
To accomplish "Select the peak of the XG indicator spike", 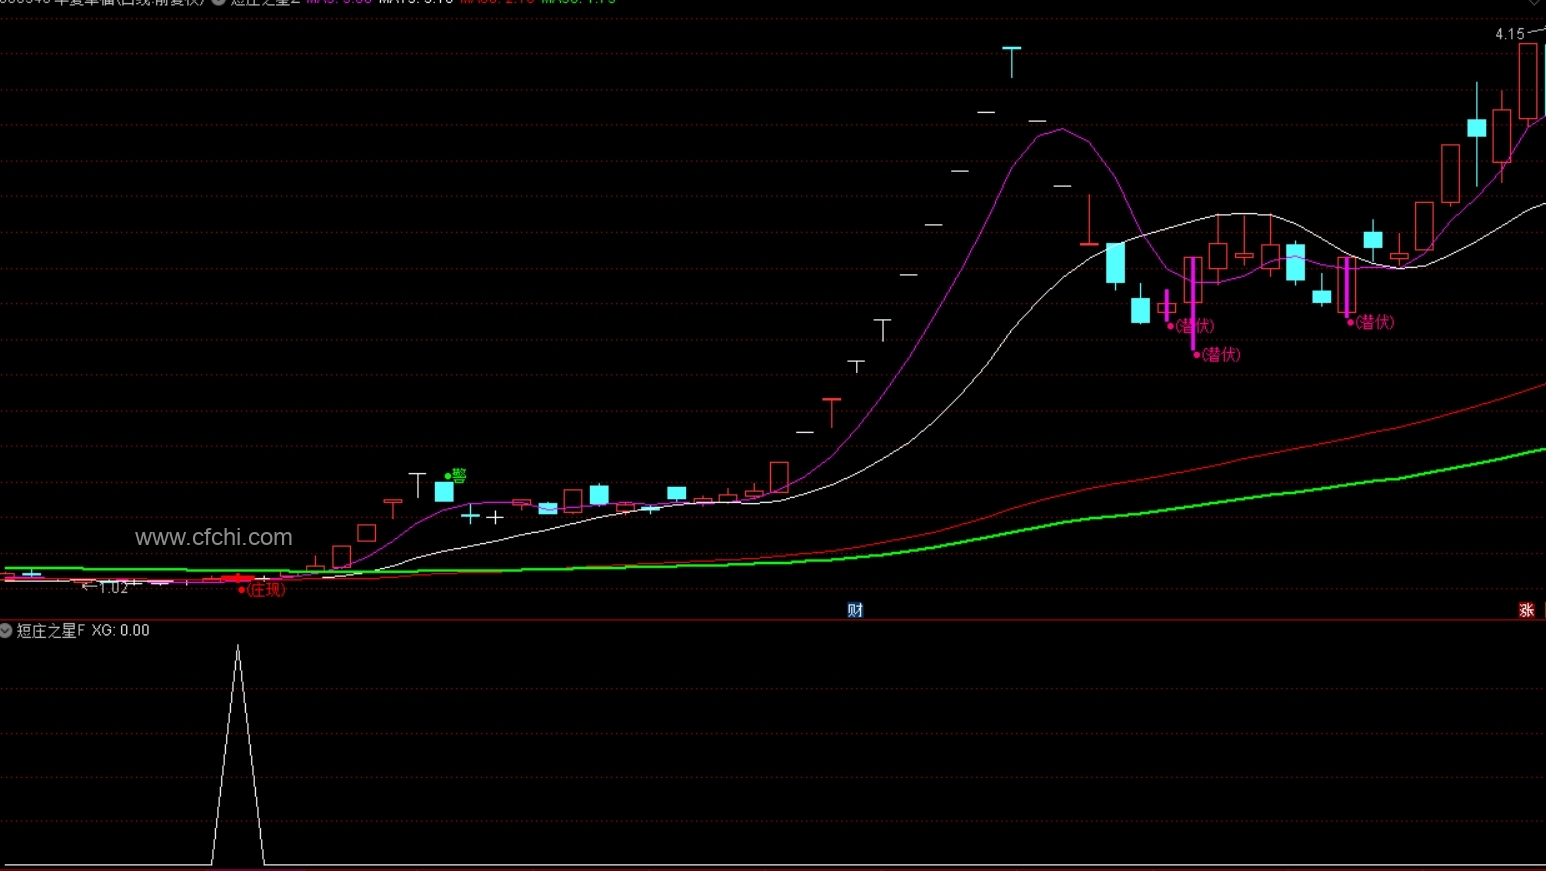I will [x=238, y=648].
